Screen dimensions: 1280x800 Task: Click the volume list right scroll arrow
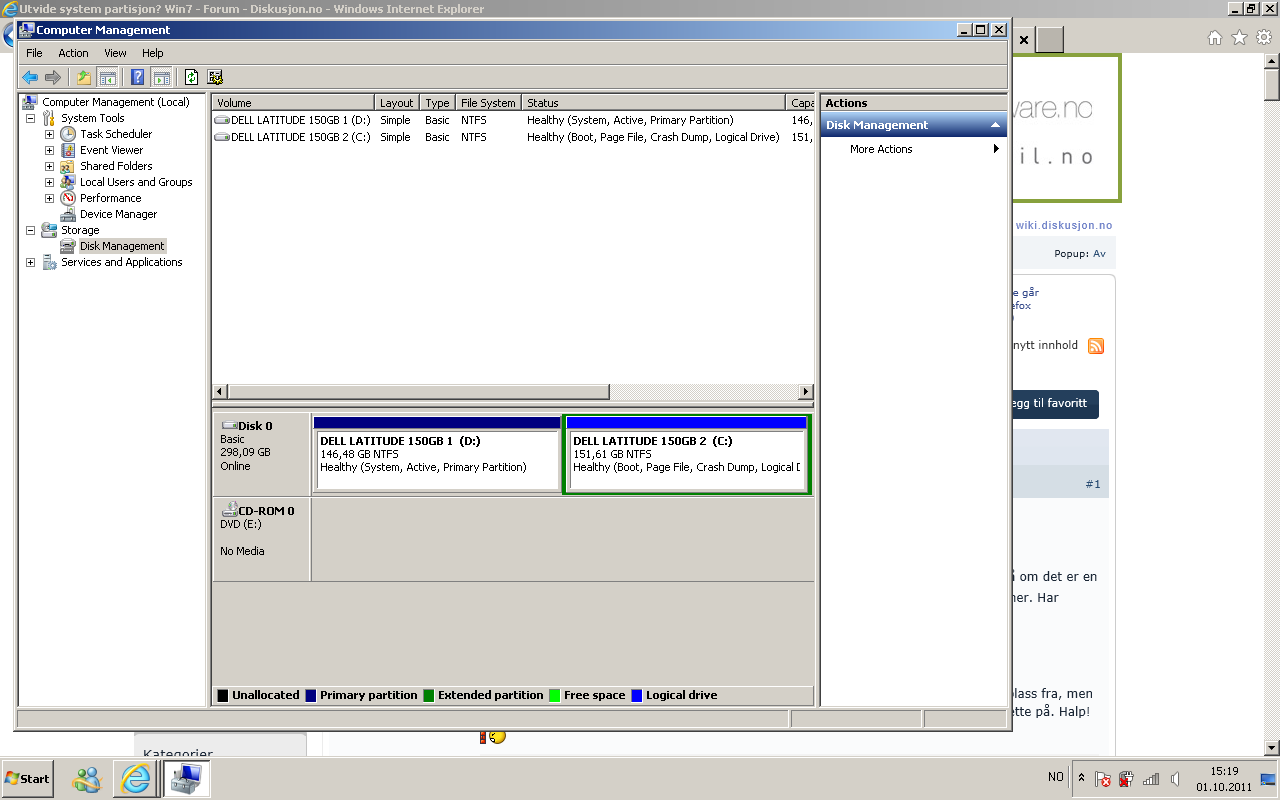coord(806,392)
